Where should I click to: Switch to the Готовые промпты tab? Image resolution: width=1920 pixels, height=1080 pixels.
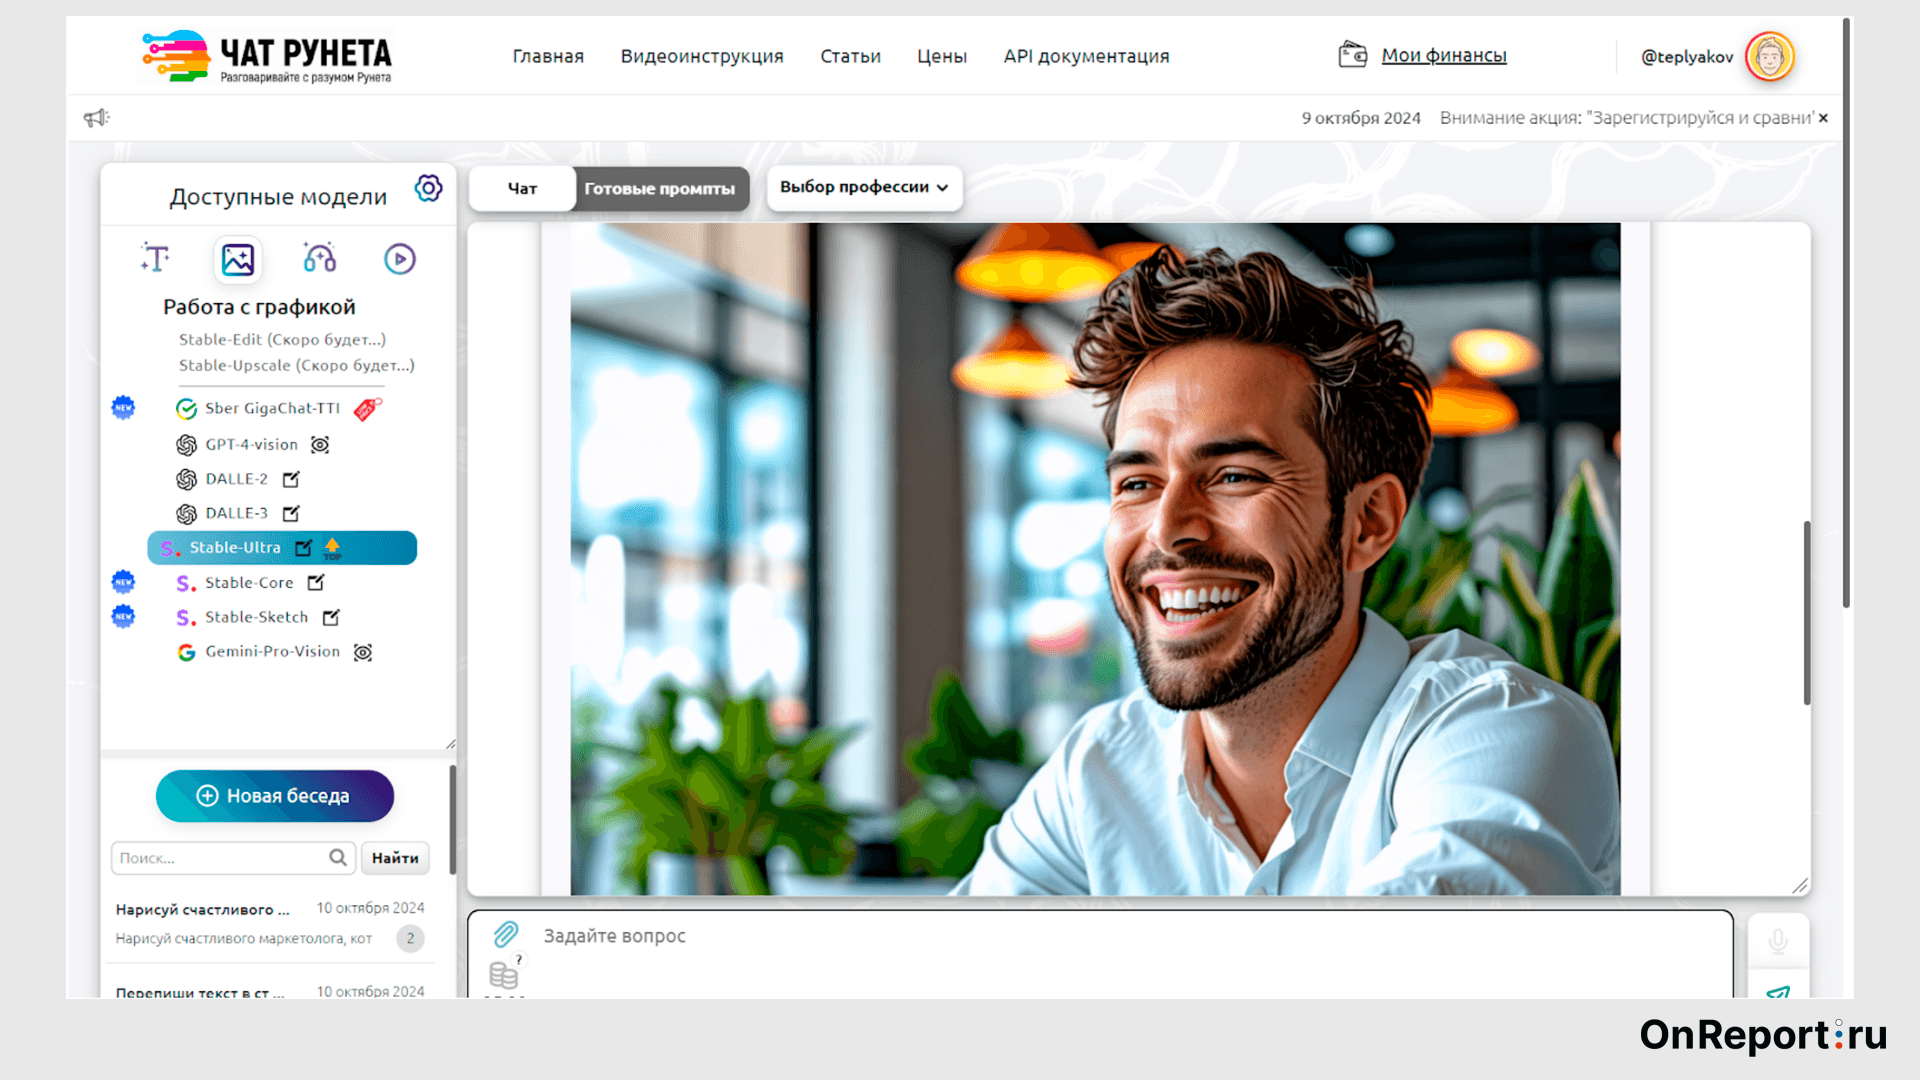(660, 188)
